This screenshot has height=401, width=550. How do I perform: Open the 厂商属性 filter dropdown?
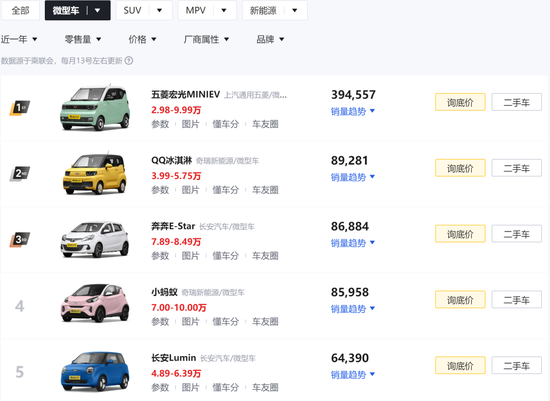(x=206, y=39)
